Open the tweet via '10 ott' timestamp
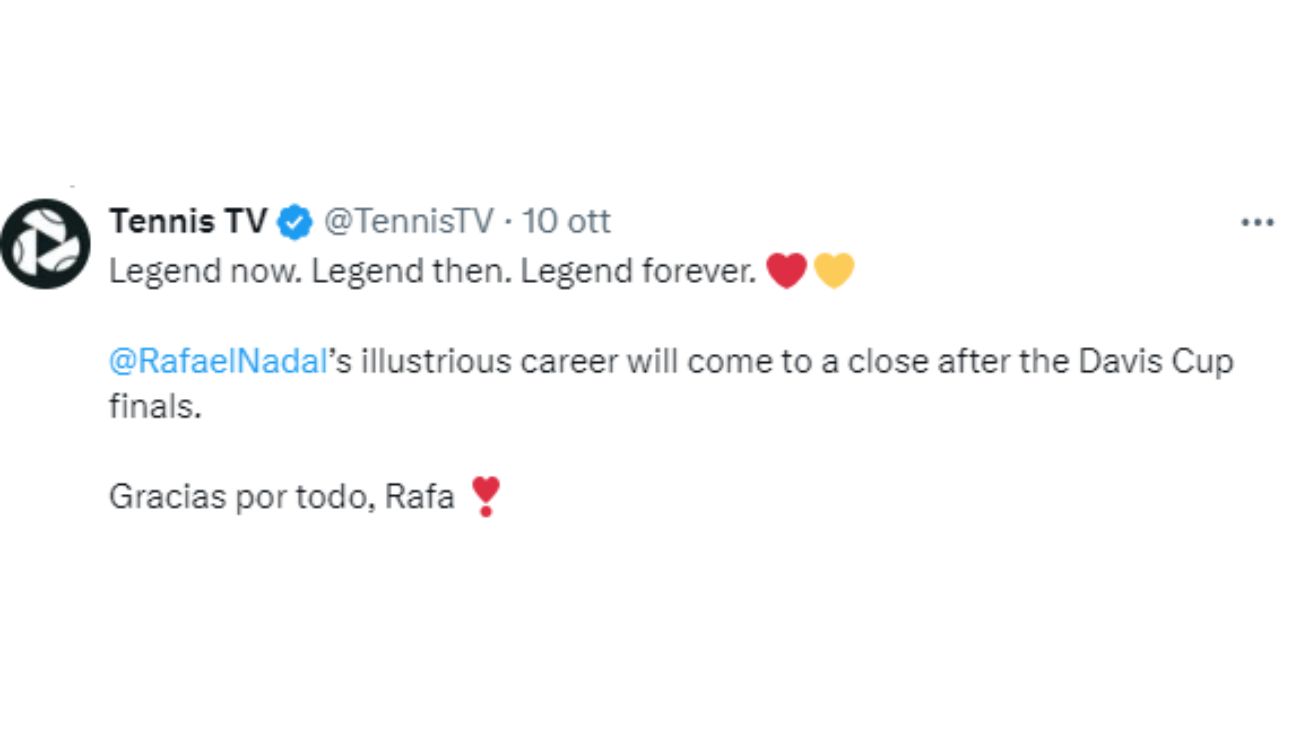 click(x=566, y=221)
